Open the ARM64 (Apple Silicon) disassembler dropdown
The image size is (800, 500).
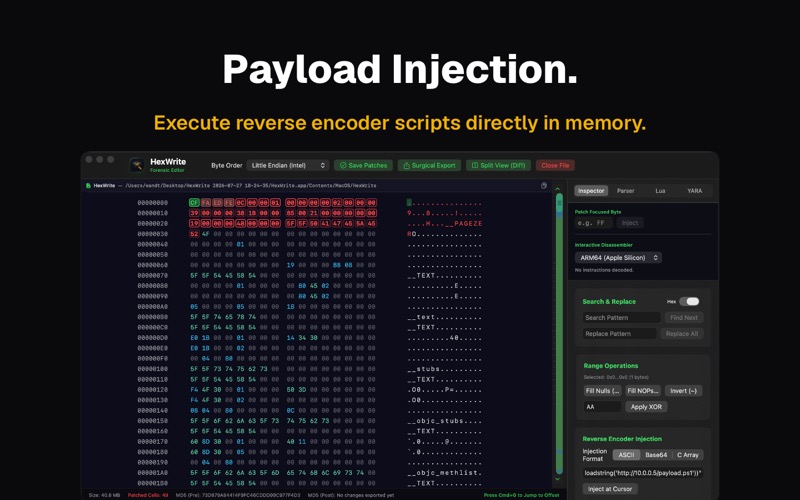(x=618, y=258)
